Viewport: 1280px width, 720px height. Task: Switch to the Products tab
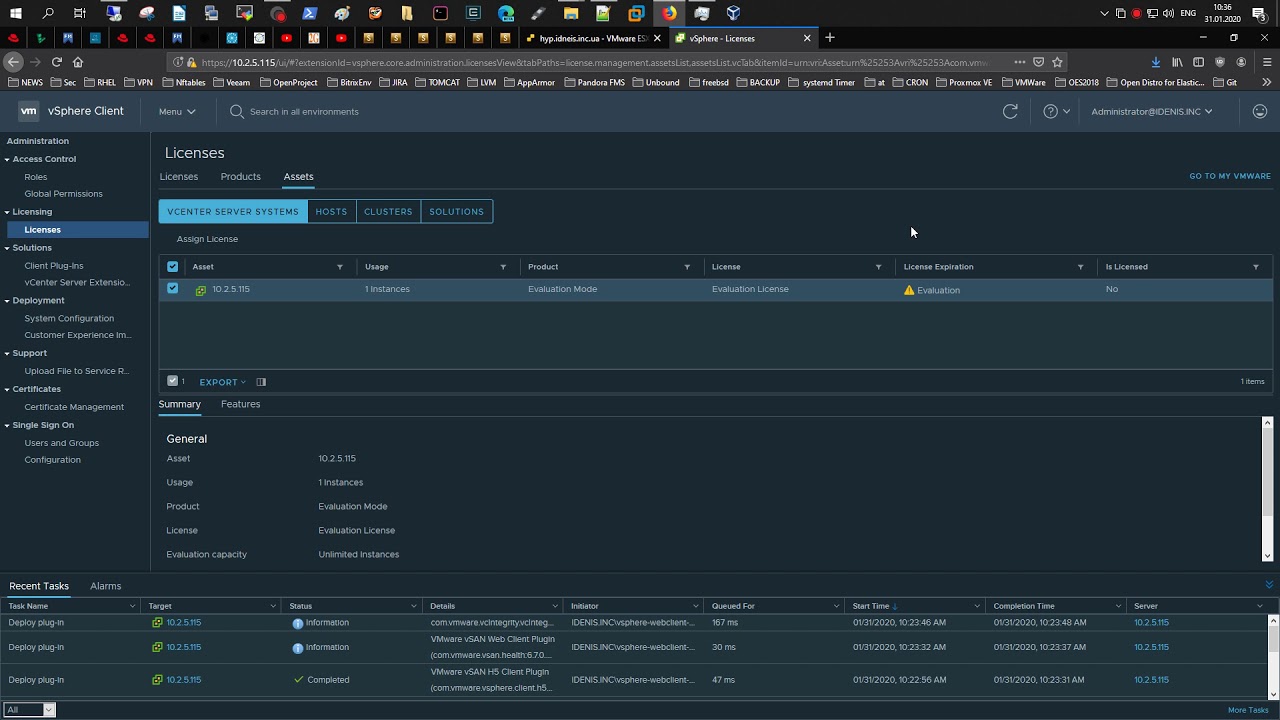(x=241, y=177)
